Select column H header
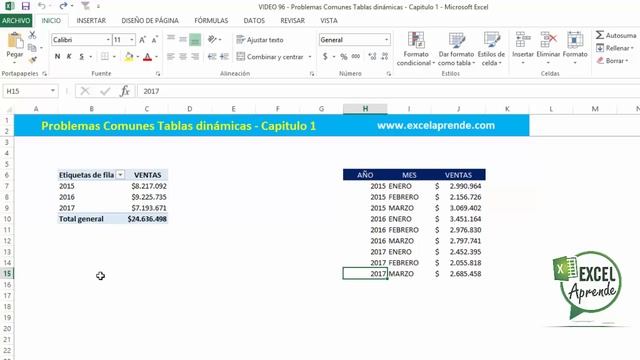The image size is (640, 360). pyautogui.click(x=365, y=109)
